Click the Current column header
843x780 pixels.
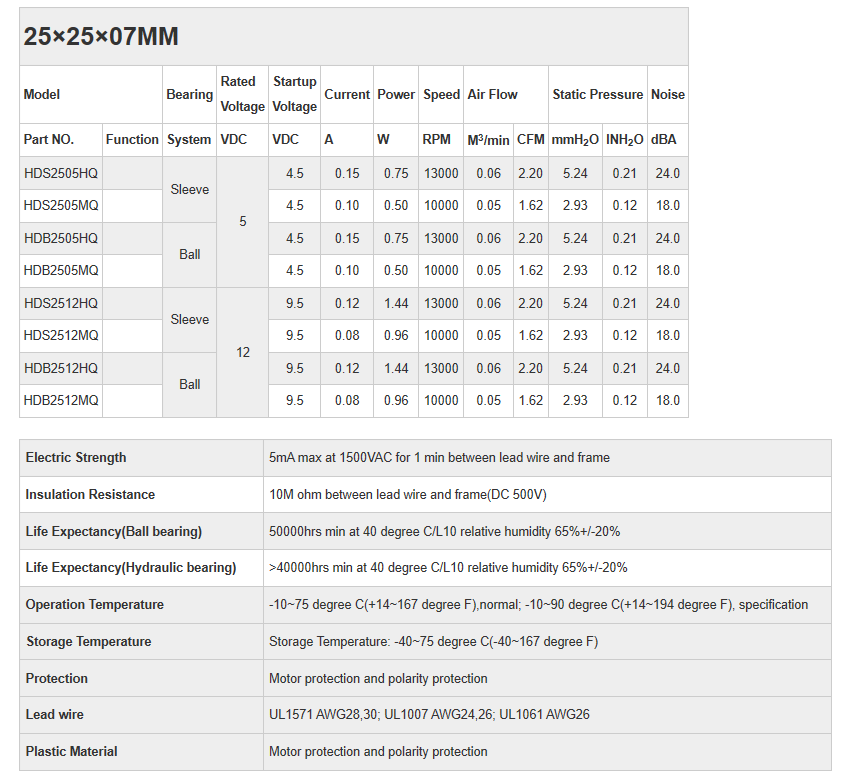[x=347, y=95]
